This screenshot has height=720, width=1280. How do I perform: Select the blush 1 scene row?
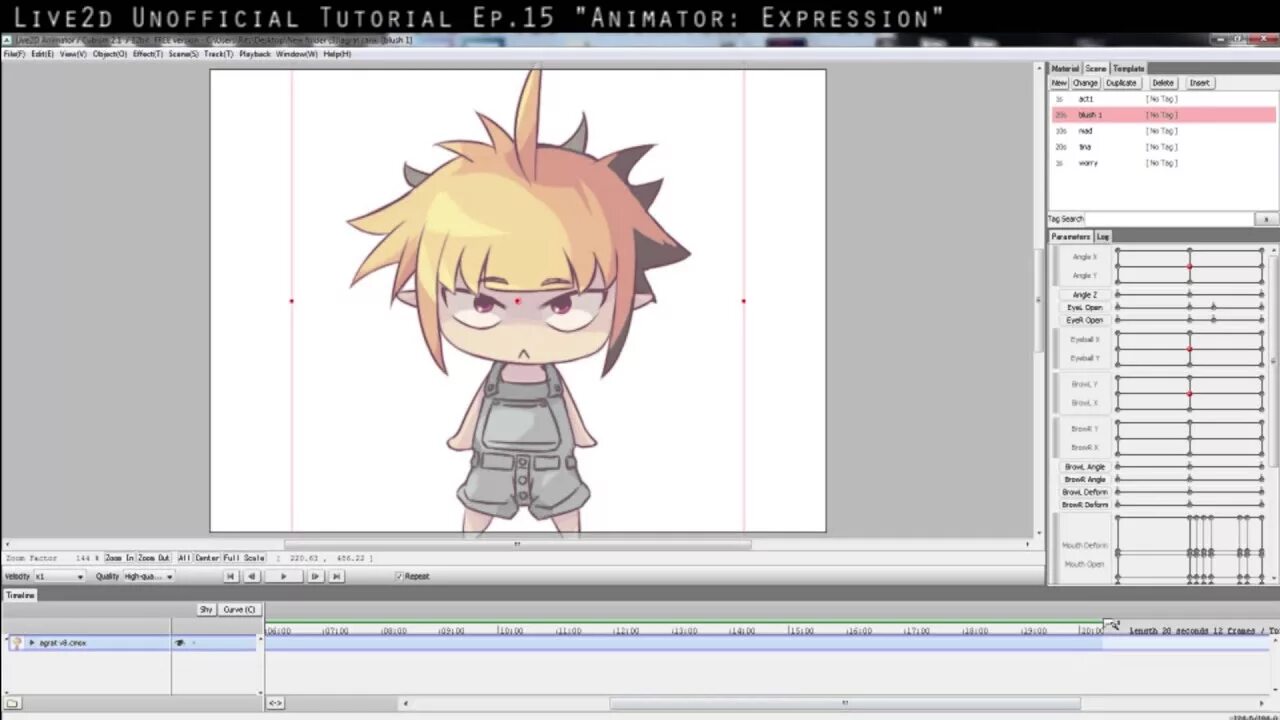1163,115
